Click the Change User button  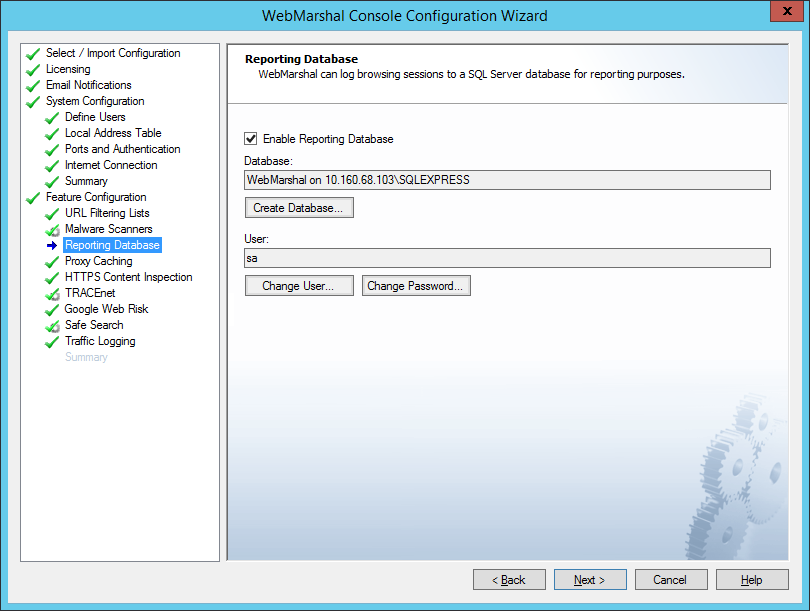click(299, 286)
